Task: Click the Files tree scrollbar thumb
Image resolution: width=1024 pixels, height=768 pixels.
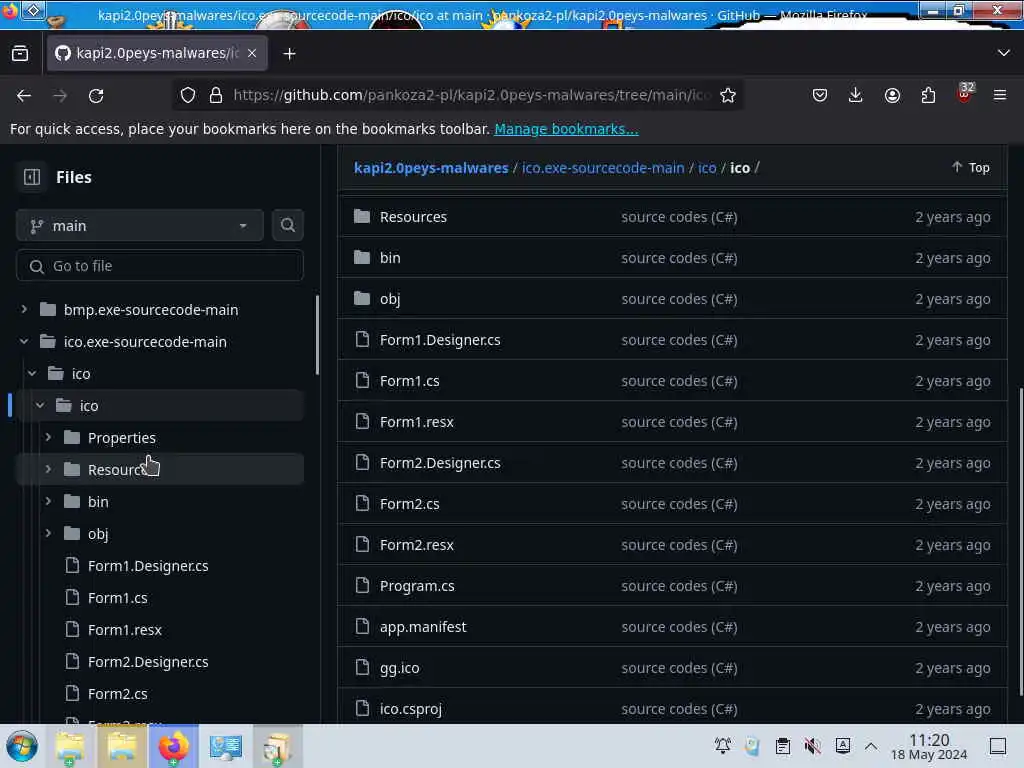Action: pos(317,335)
